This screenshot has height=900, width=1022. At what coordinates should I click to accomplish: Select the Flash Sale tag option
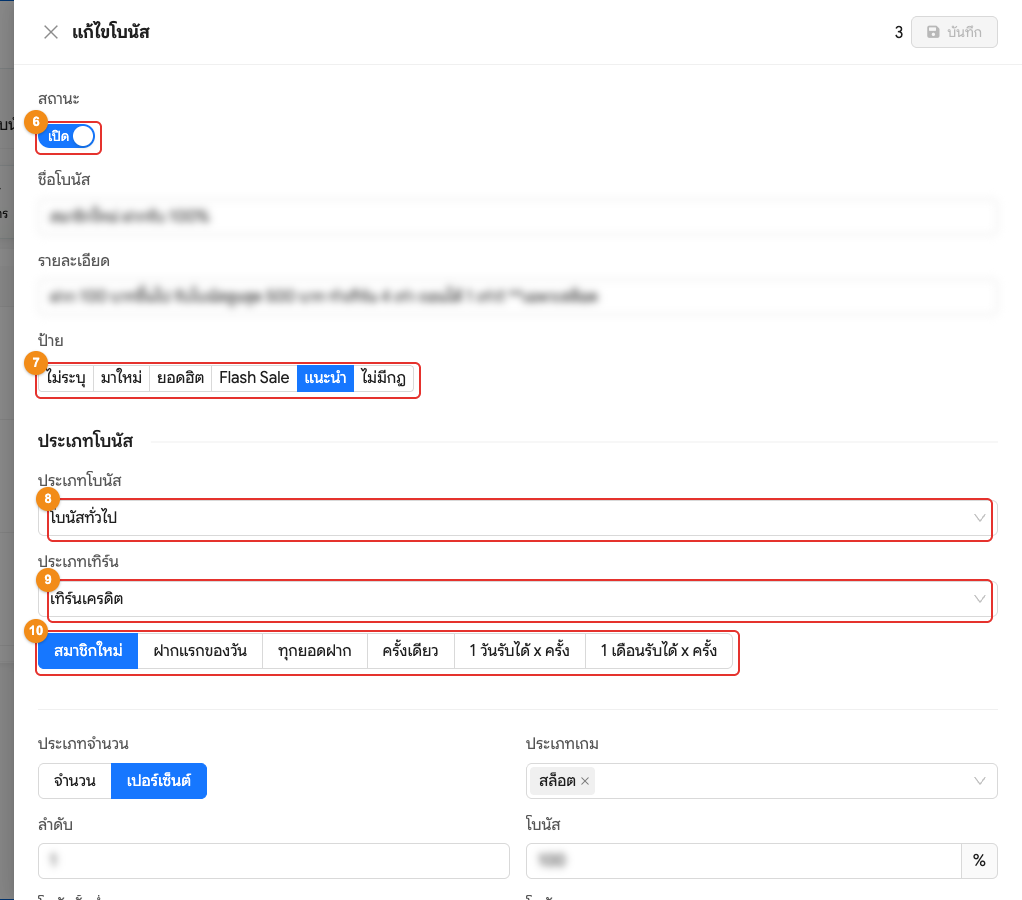pyautogui.click(x=254, y=378)
